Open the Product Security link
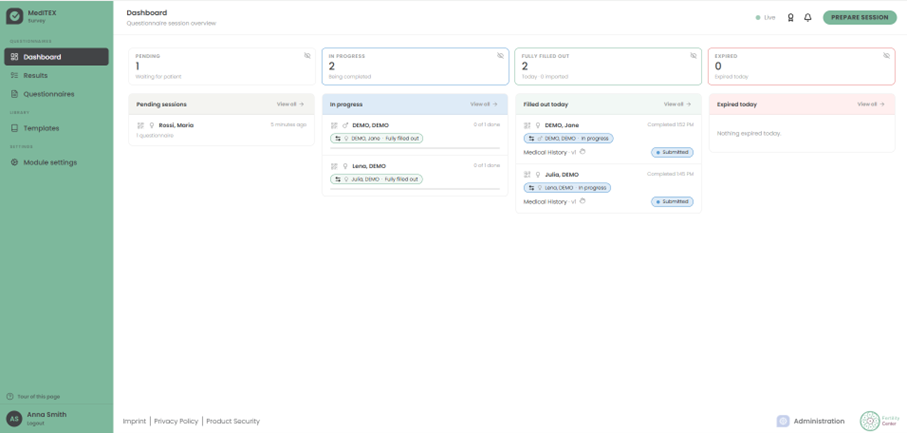Screen dimensions: 907x433 [233, 421]
